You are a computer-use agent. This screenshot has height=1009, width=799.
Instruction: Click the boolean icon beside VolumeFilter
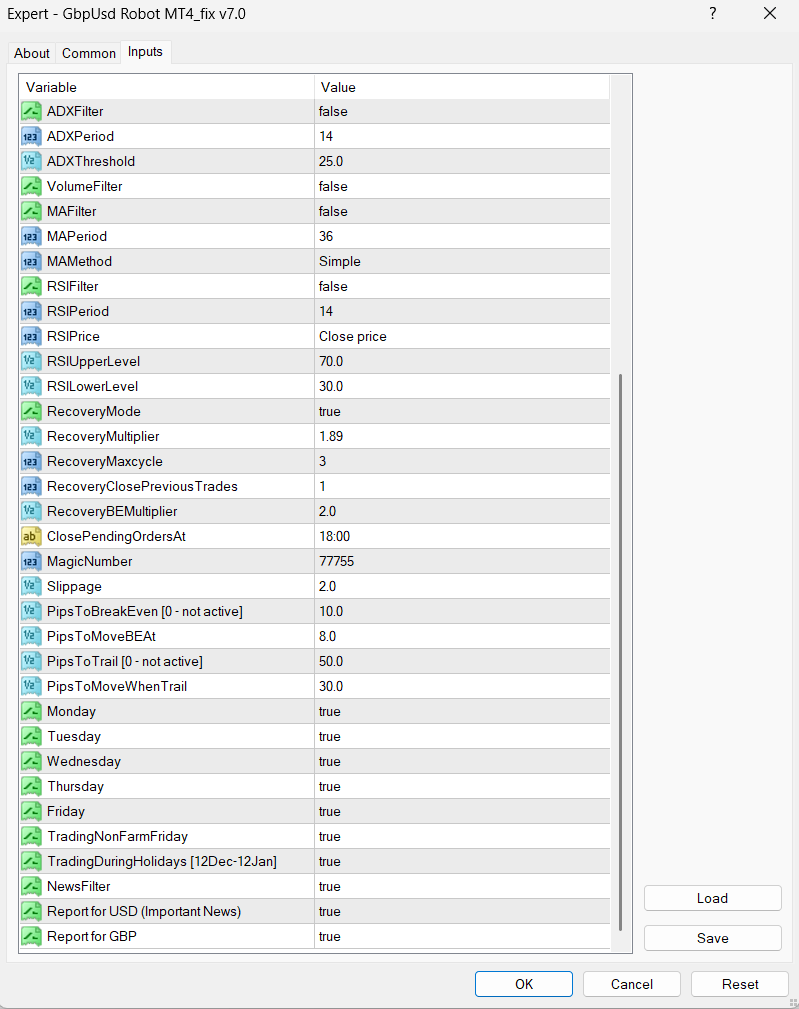(x=31, y=187)
